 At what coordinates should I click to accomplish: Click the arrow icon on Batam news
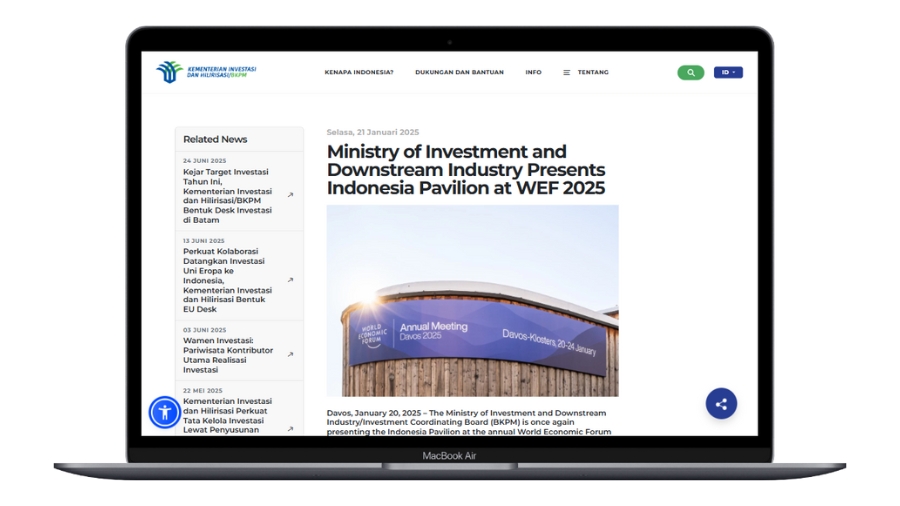pos(290,195)
